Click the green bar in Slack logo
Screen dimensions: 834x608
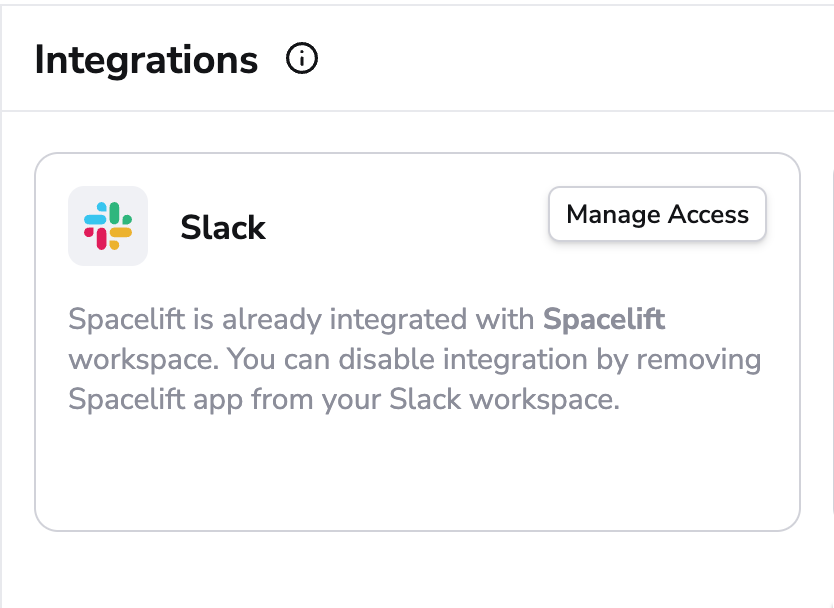click(114, 213)
